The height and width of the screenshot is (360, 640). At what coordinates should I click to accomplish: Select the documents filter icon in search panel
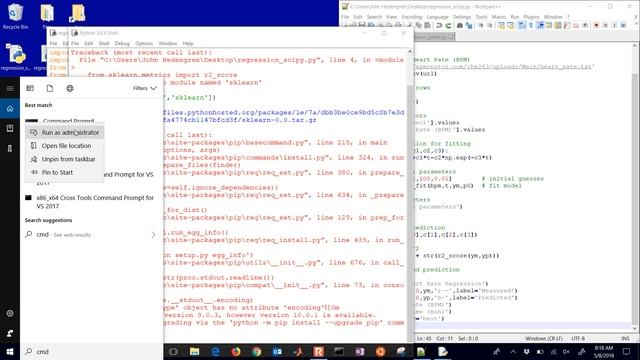point(50,88)
